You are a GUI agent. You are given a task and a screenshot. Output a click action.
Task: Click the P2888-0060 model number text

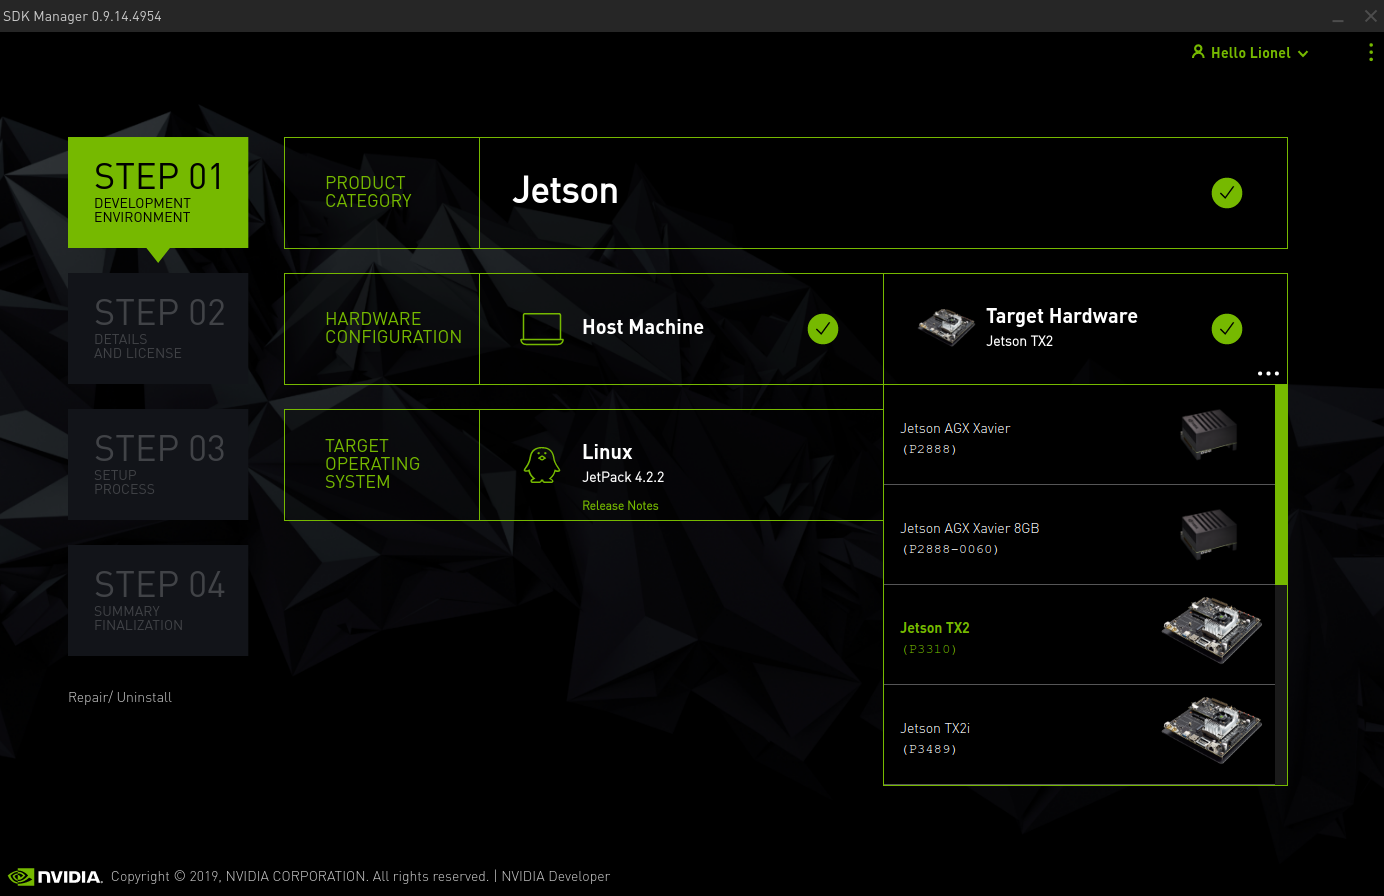click(x=950, y=549)
